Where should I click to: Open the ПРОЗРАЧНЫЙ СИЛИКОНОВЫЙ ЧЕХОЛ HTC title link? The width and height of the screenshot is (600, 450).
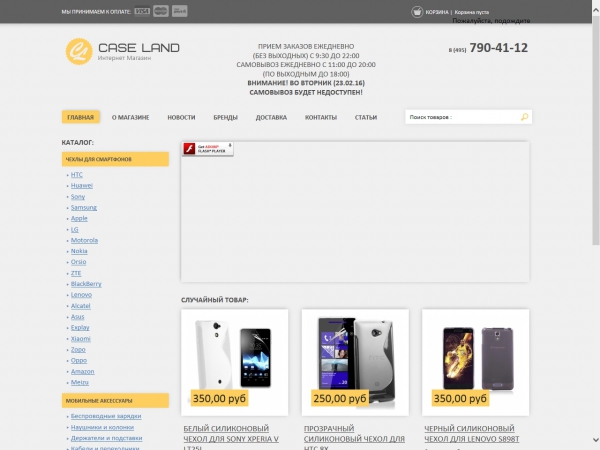pos(354,437)
